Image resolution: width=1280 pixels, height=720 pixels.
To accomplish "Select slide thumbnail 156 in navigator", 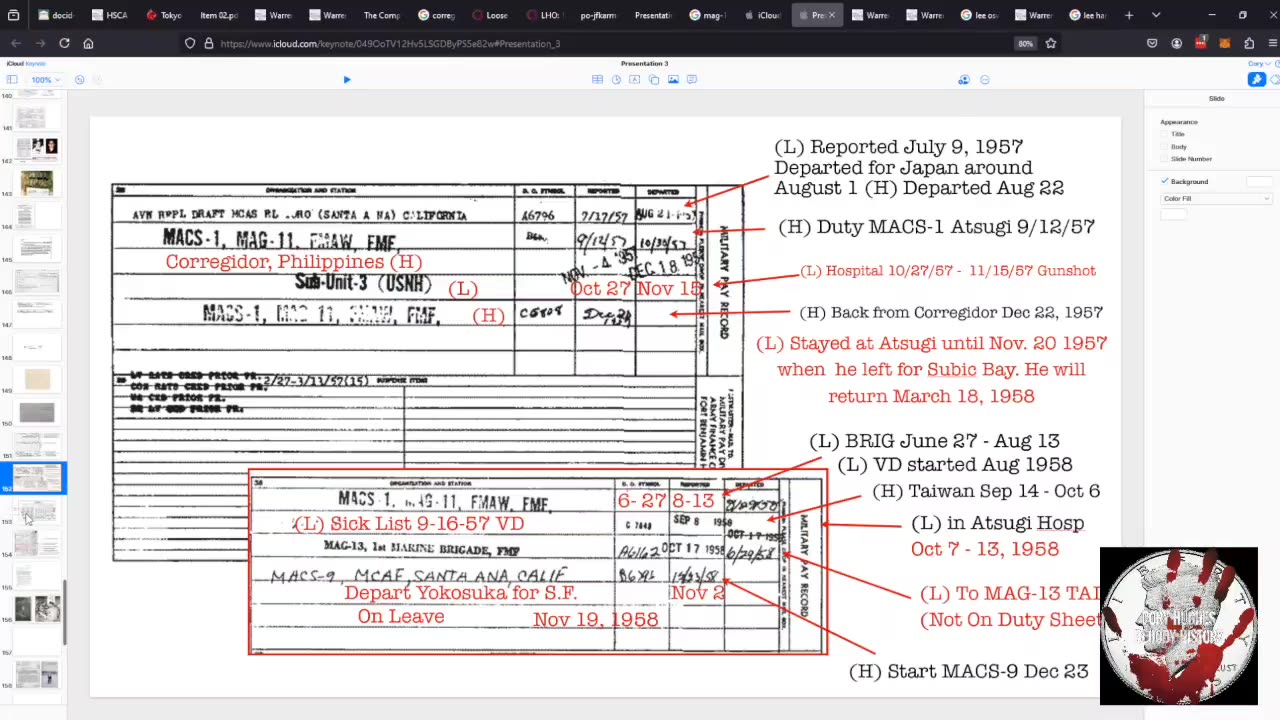I will pyautogui.click(x=37, y=608).
